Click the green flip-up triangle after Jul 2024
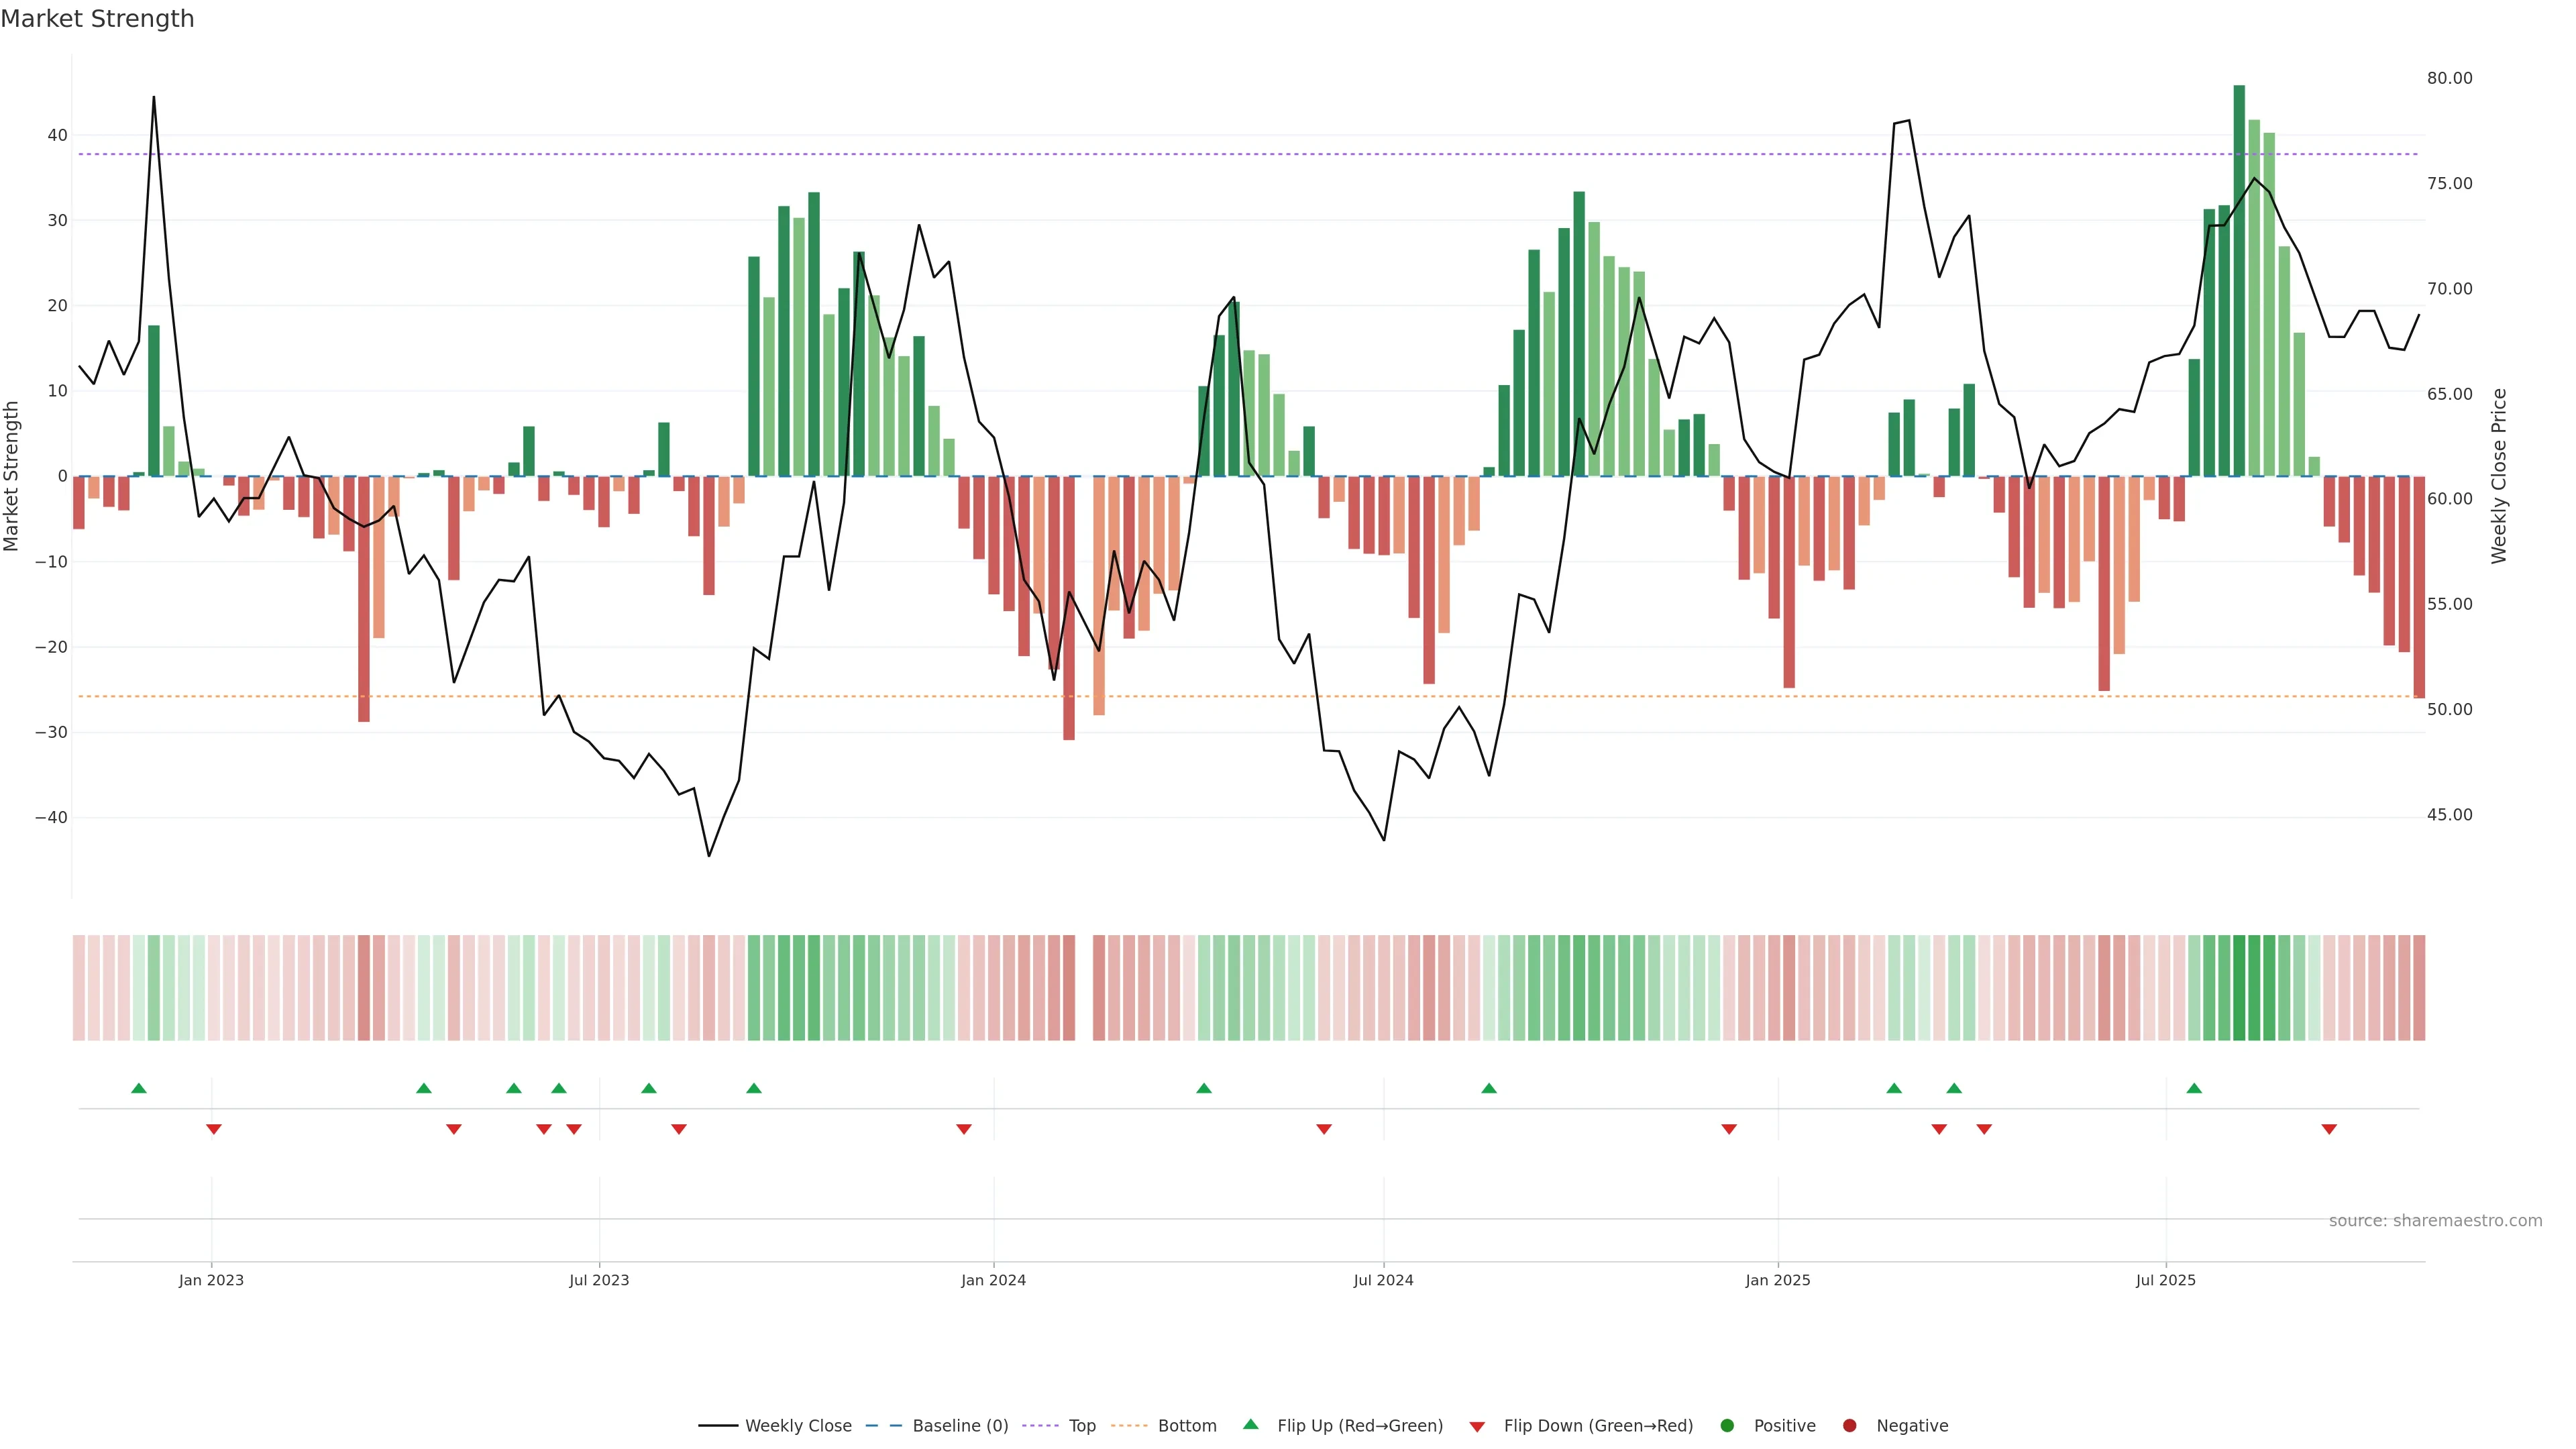 coord(1489,1088)
